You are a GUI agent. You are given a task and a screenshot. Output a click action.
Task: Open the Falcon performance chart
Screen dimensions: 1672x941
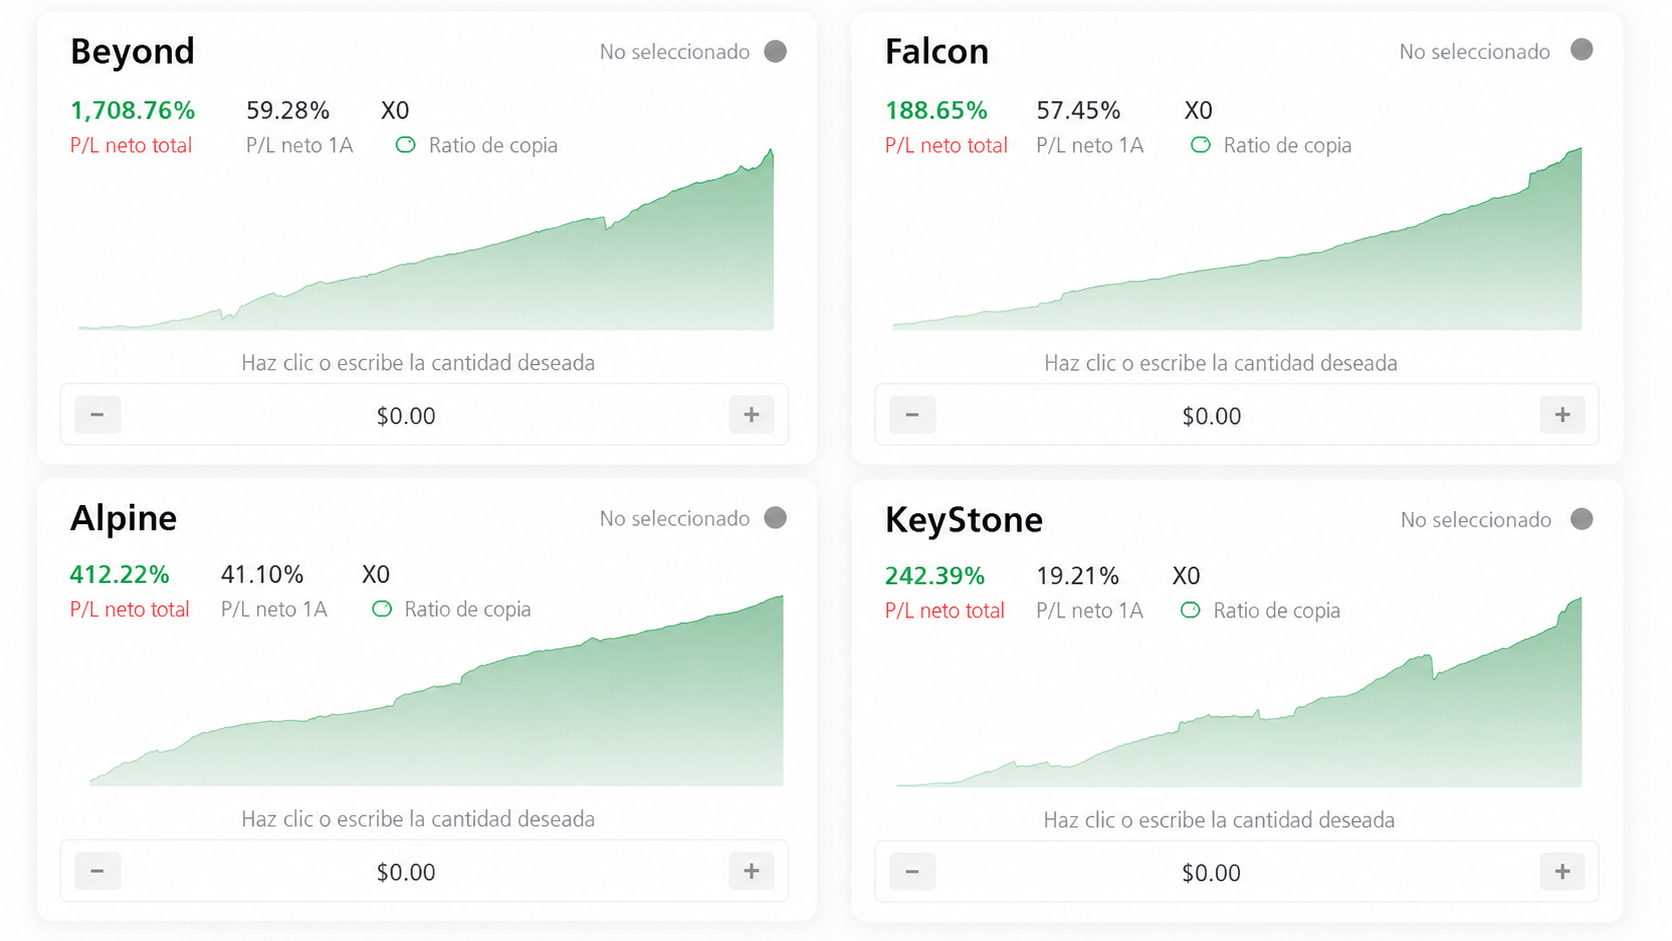point(1237,238)
